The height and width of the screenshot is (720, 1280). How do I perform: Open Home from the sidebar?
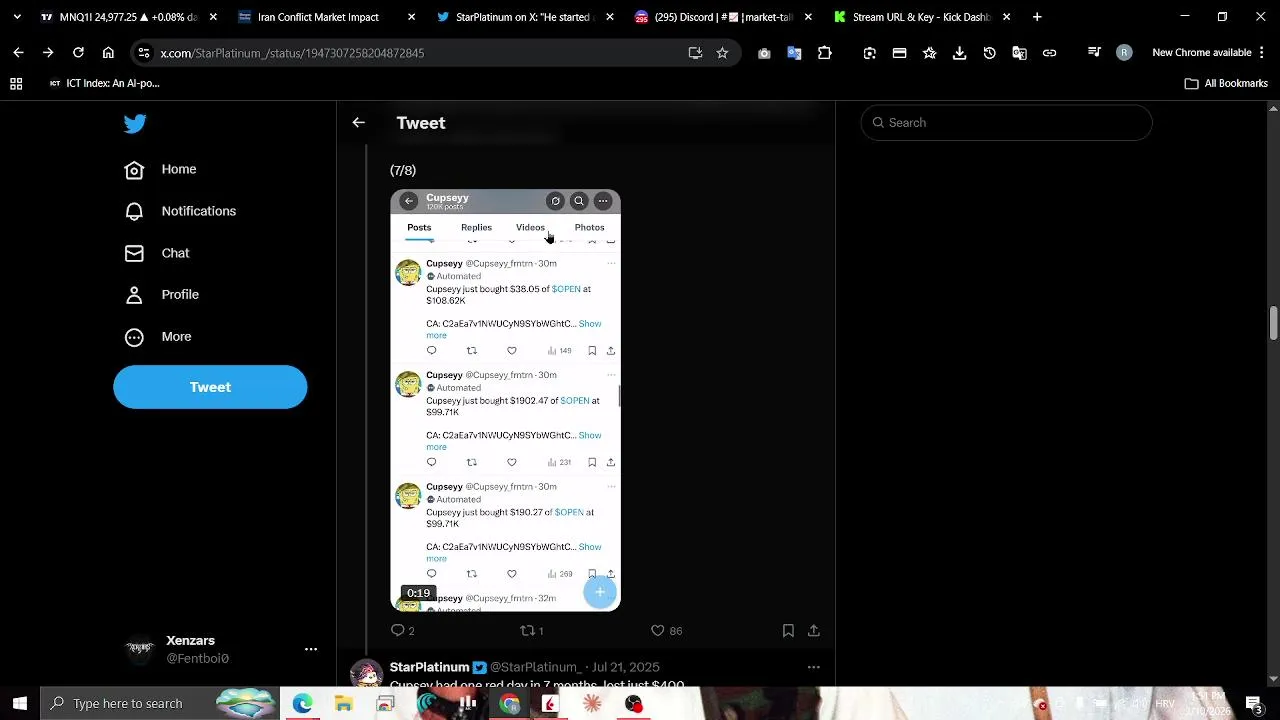160,169
